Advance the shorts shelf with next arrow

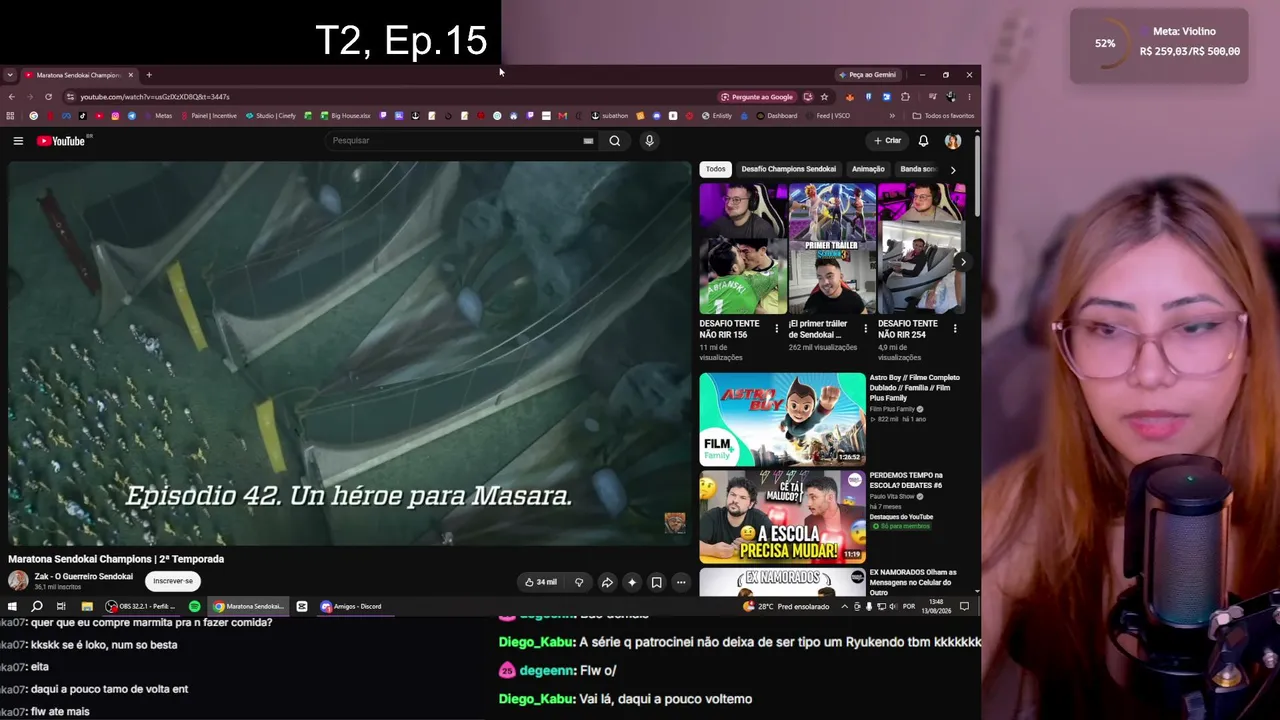coord(962,262)
